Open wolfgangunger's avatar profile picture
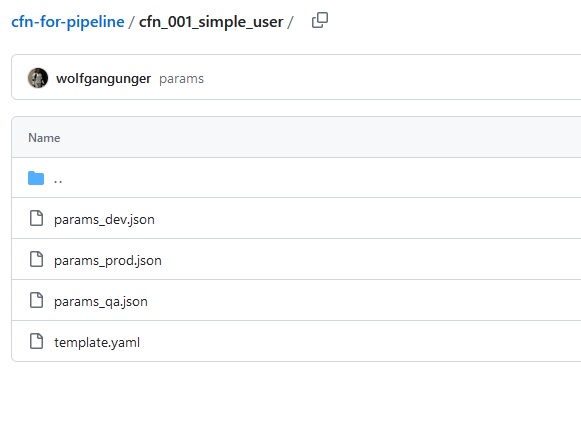 point(38,78)
